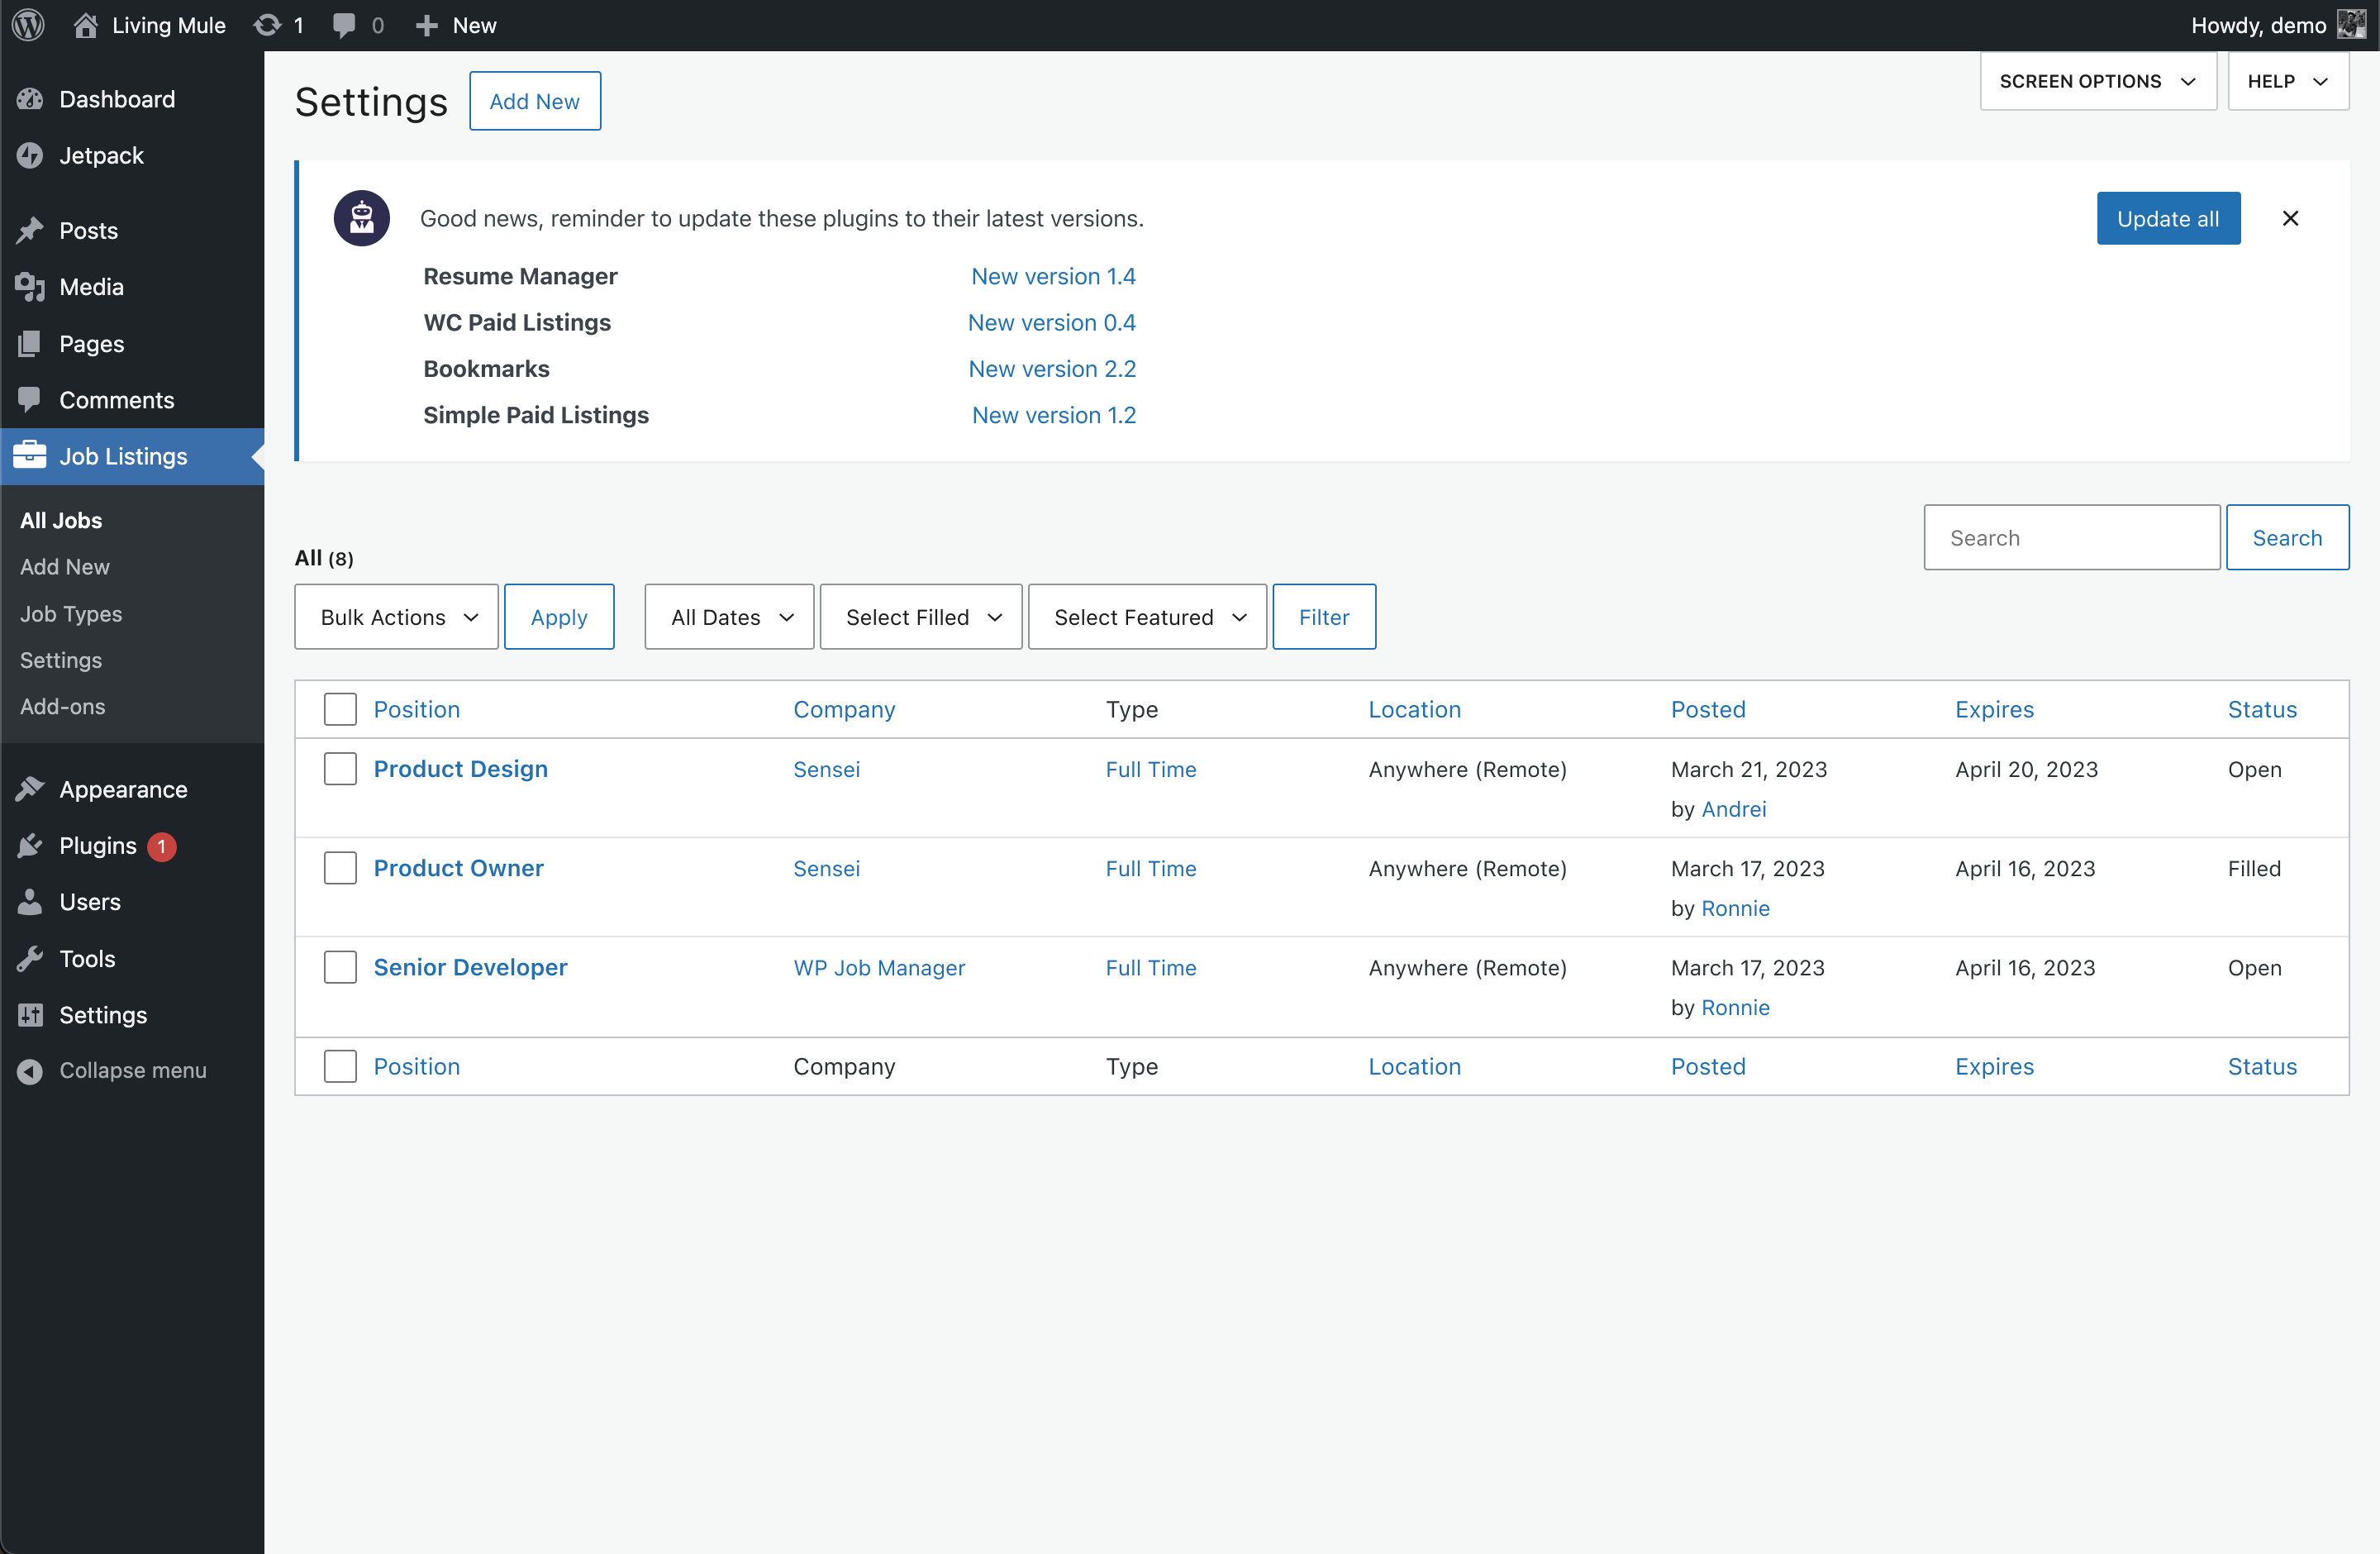Open the All Jobs menu item

pos(61,520)
